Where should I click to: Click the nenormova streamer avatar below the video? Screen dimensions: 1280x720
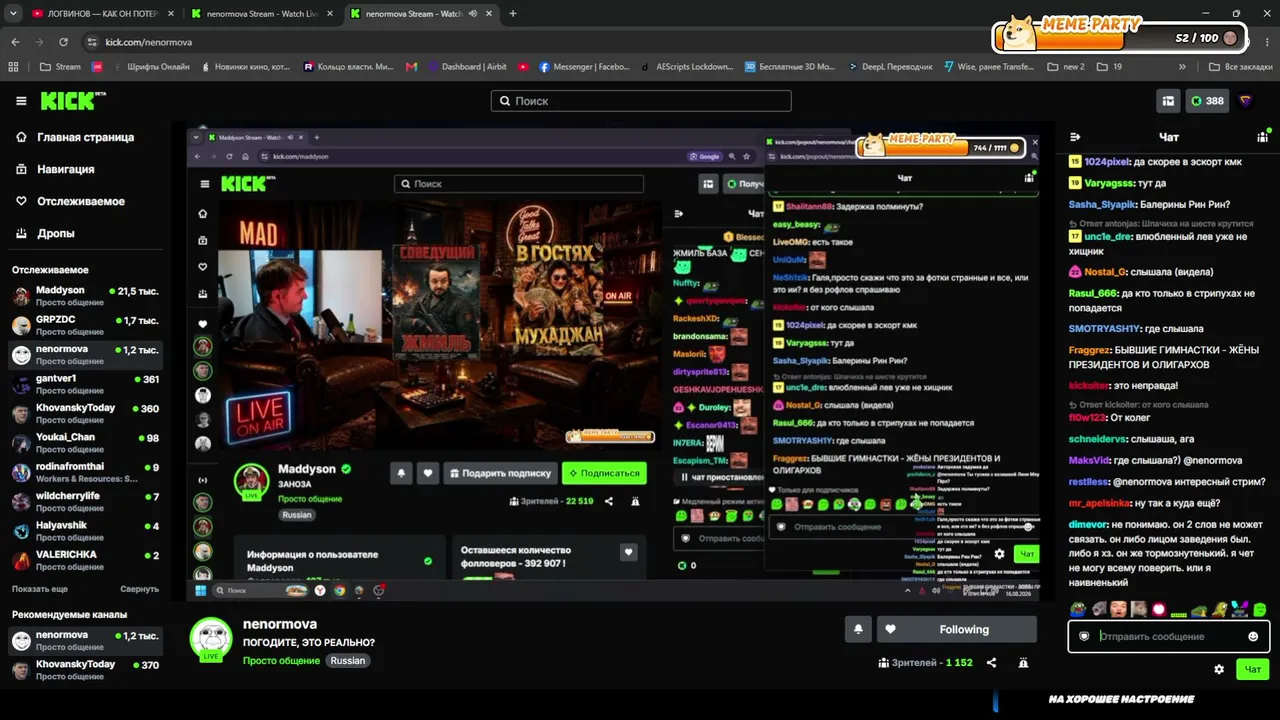coord(211,639)
